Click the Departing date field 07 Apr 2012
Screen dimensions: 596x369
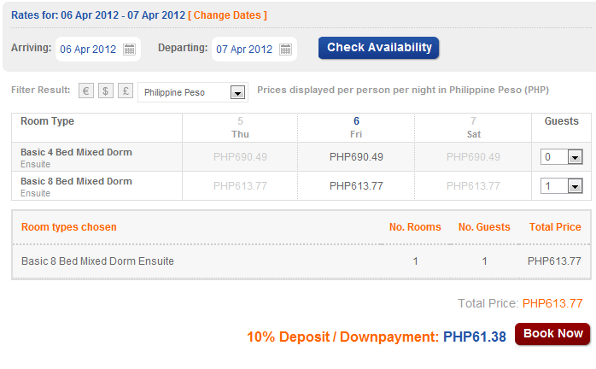pos(254,49)
